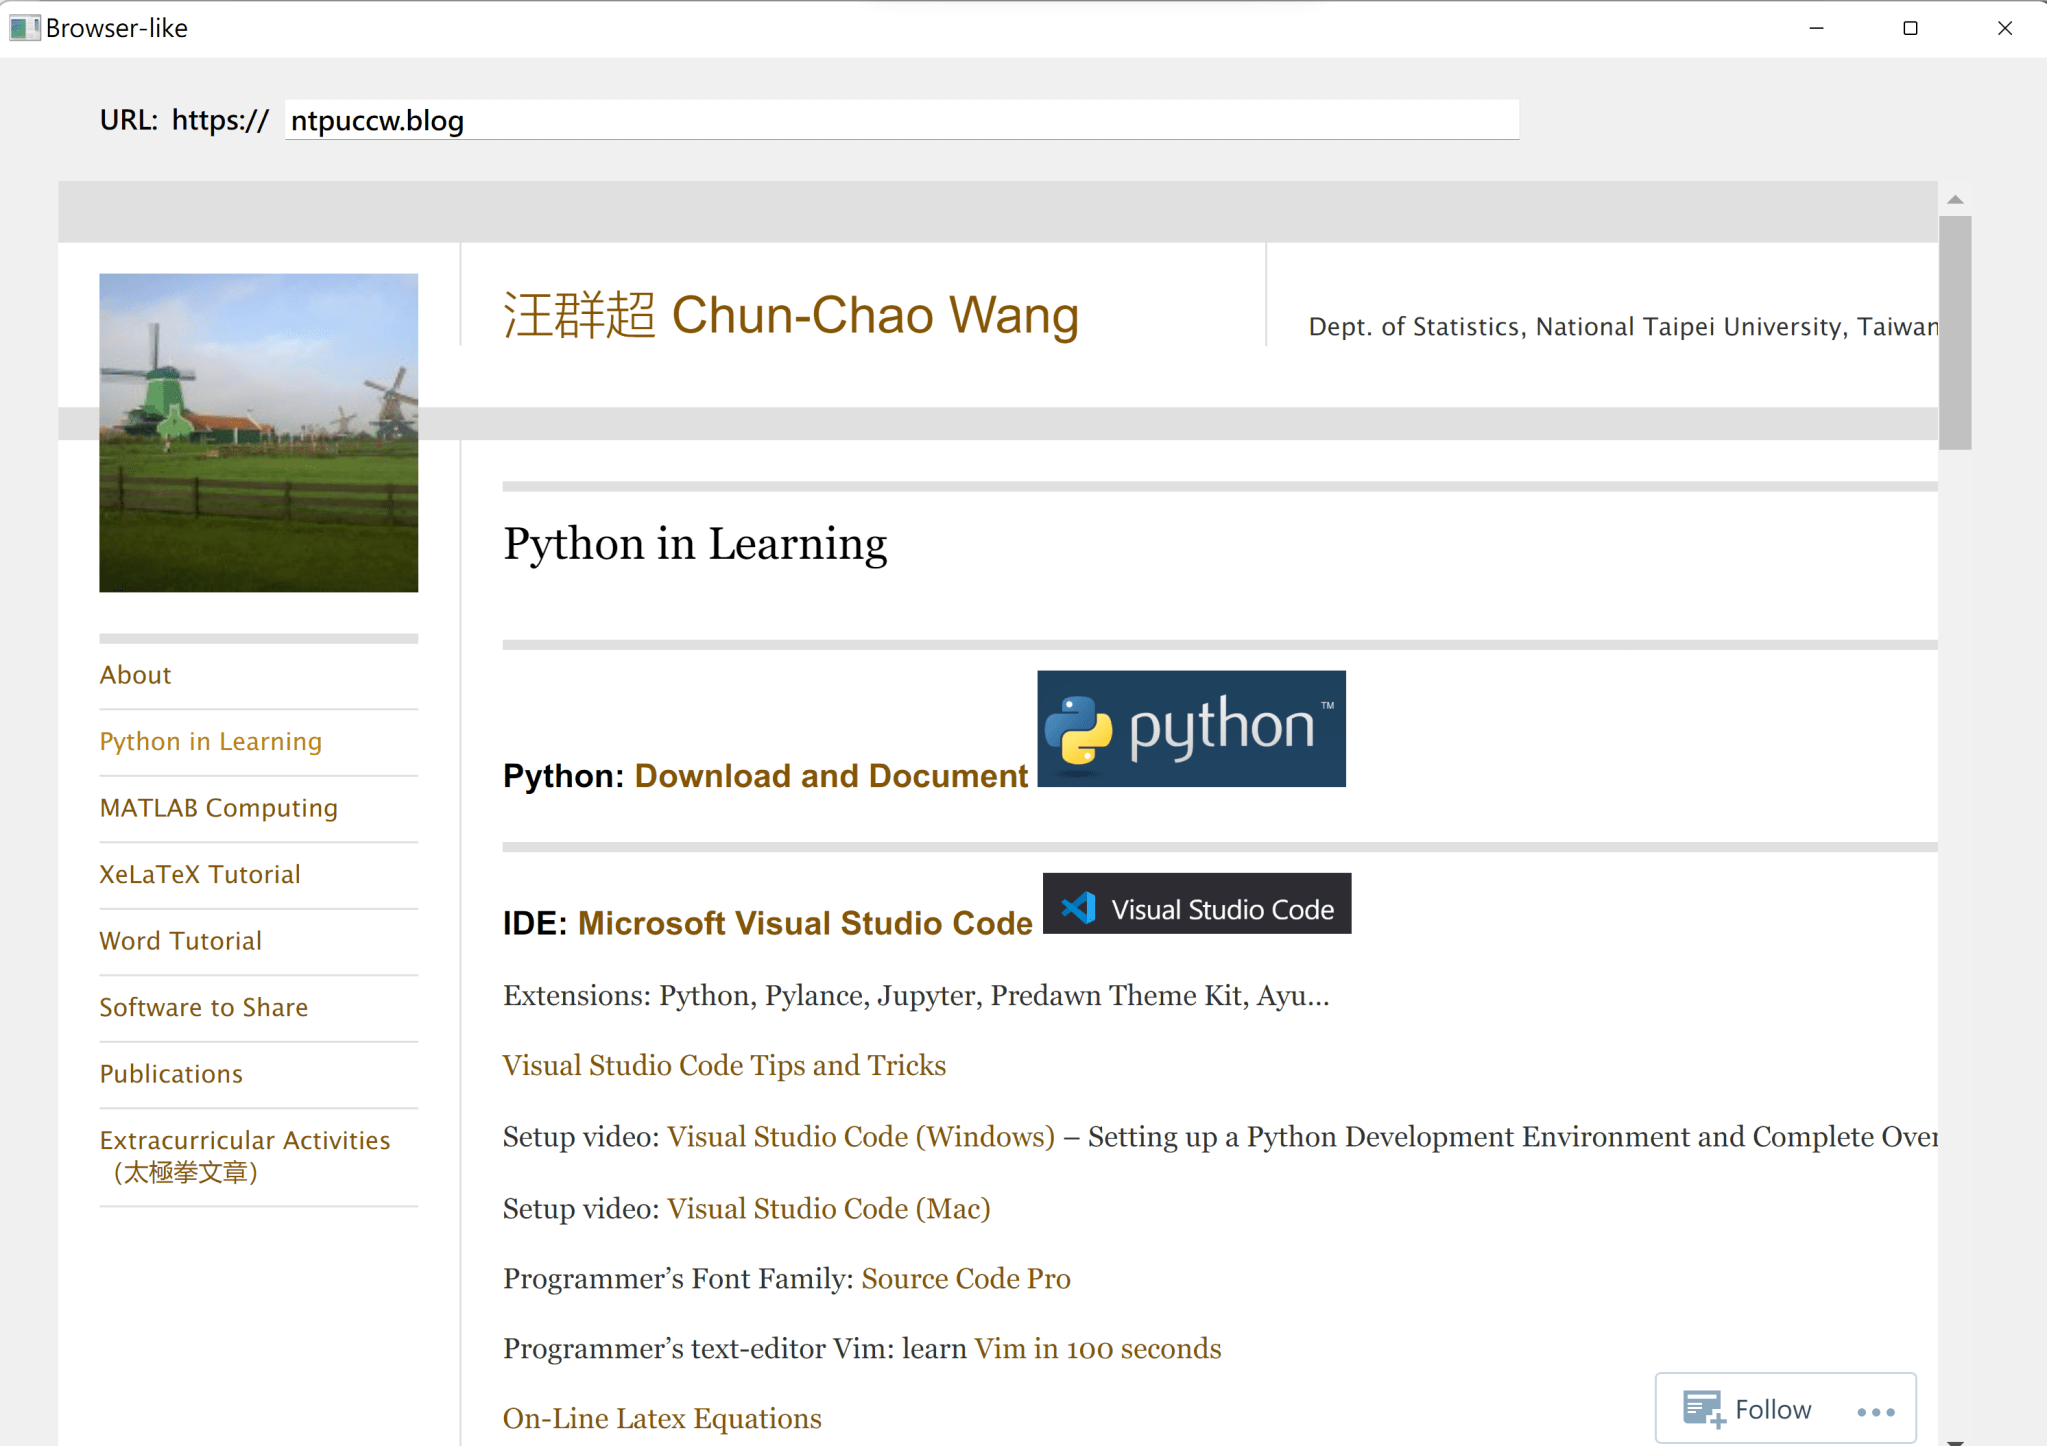Open the Vim in 100 seconds link
Image resolution: width=2047 pixels, height=1446 pixels.
tap(1097, 1347)
